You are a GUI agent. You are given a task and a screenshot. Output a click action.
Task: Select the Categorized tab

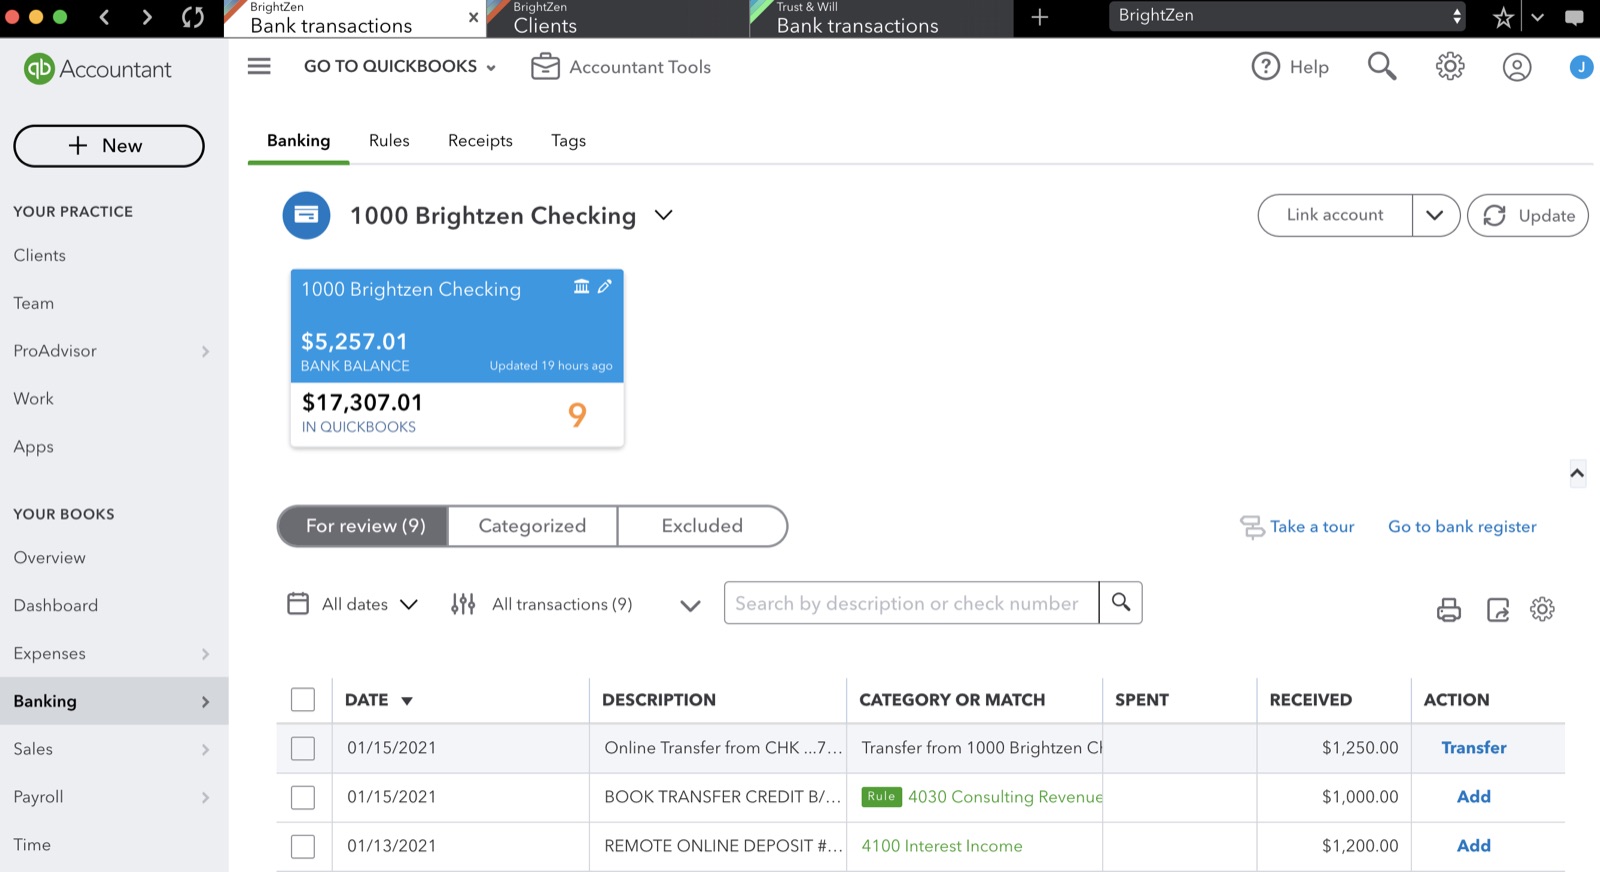(532, 526)
